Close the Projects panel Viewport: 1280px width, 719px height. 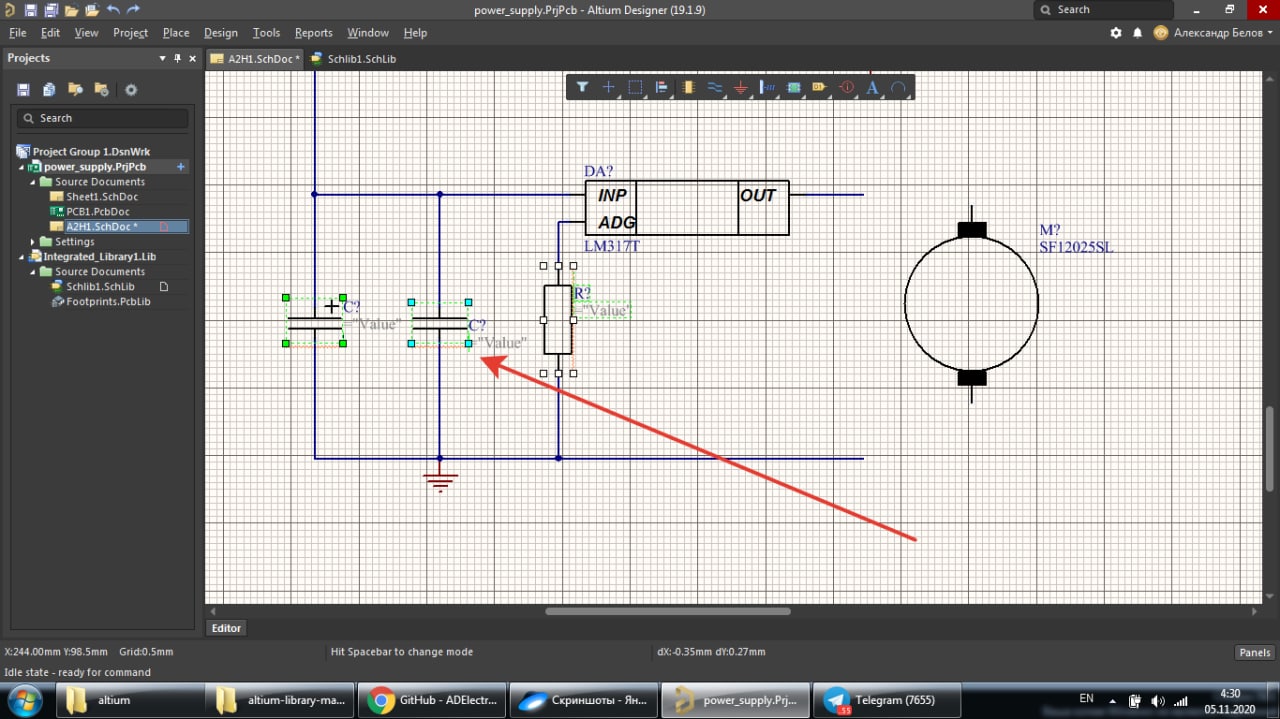192,58
